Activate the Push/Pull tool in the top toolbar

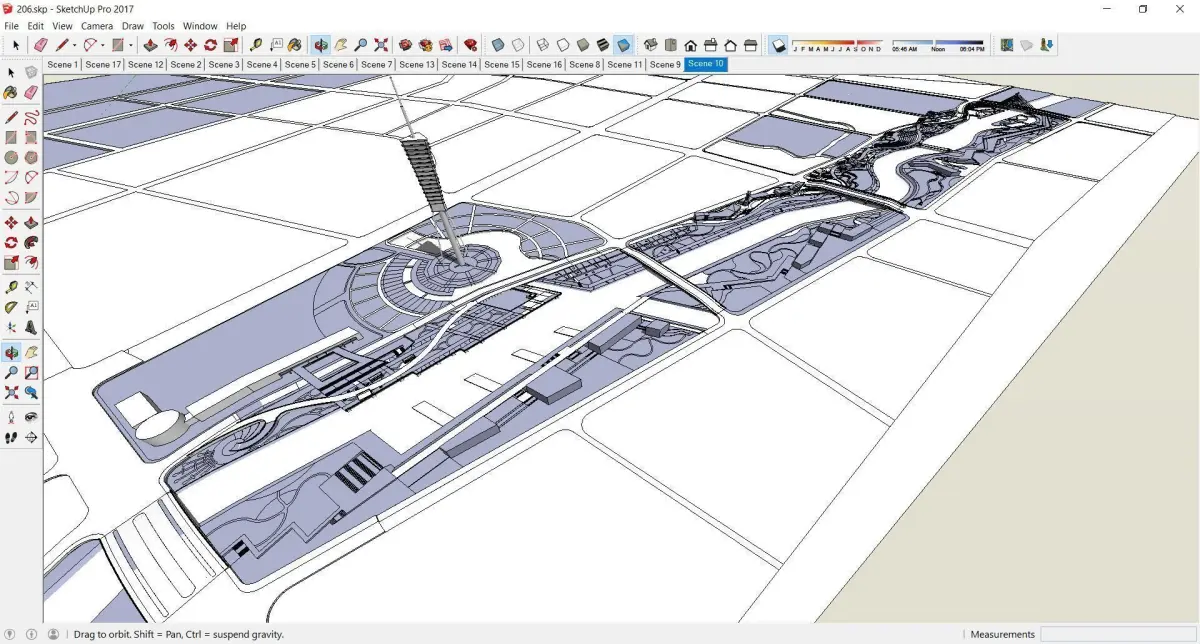click(150, 45)
